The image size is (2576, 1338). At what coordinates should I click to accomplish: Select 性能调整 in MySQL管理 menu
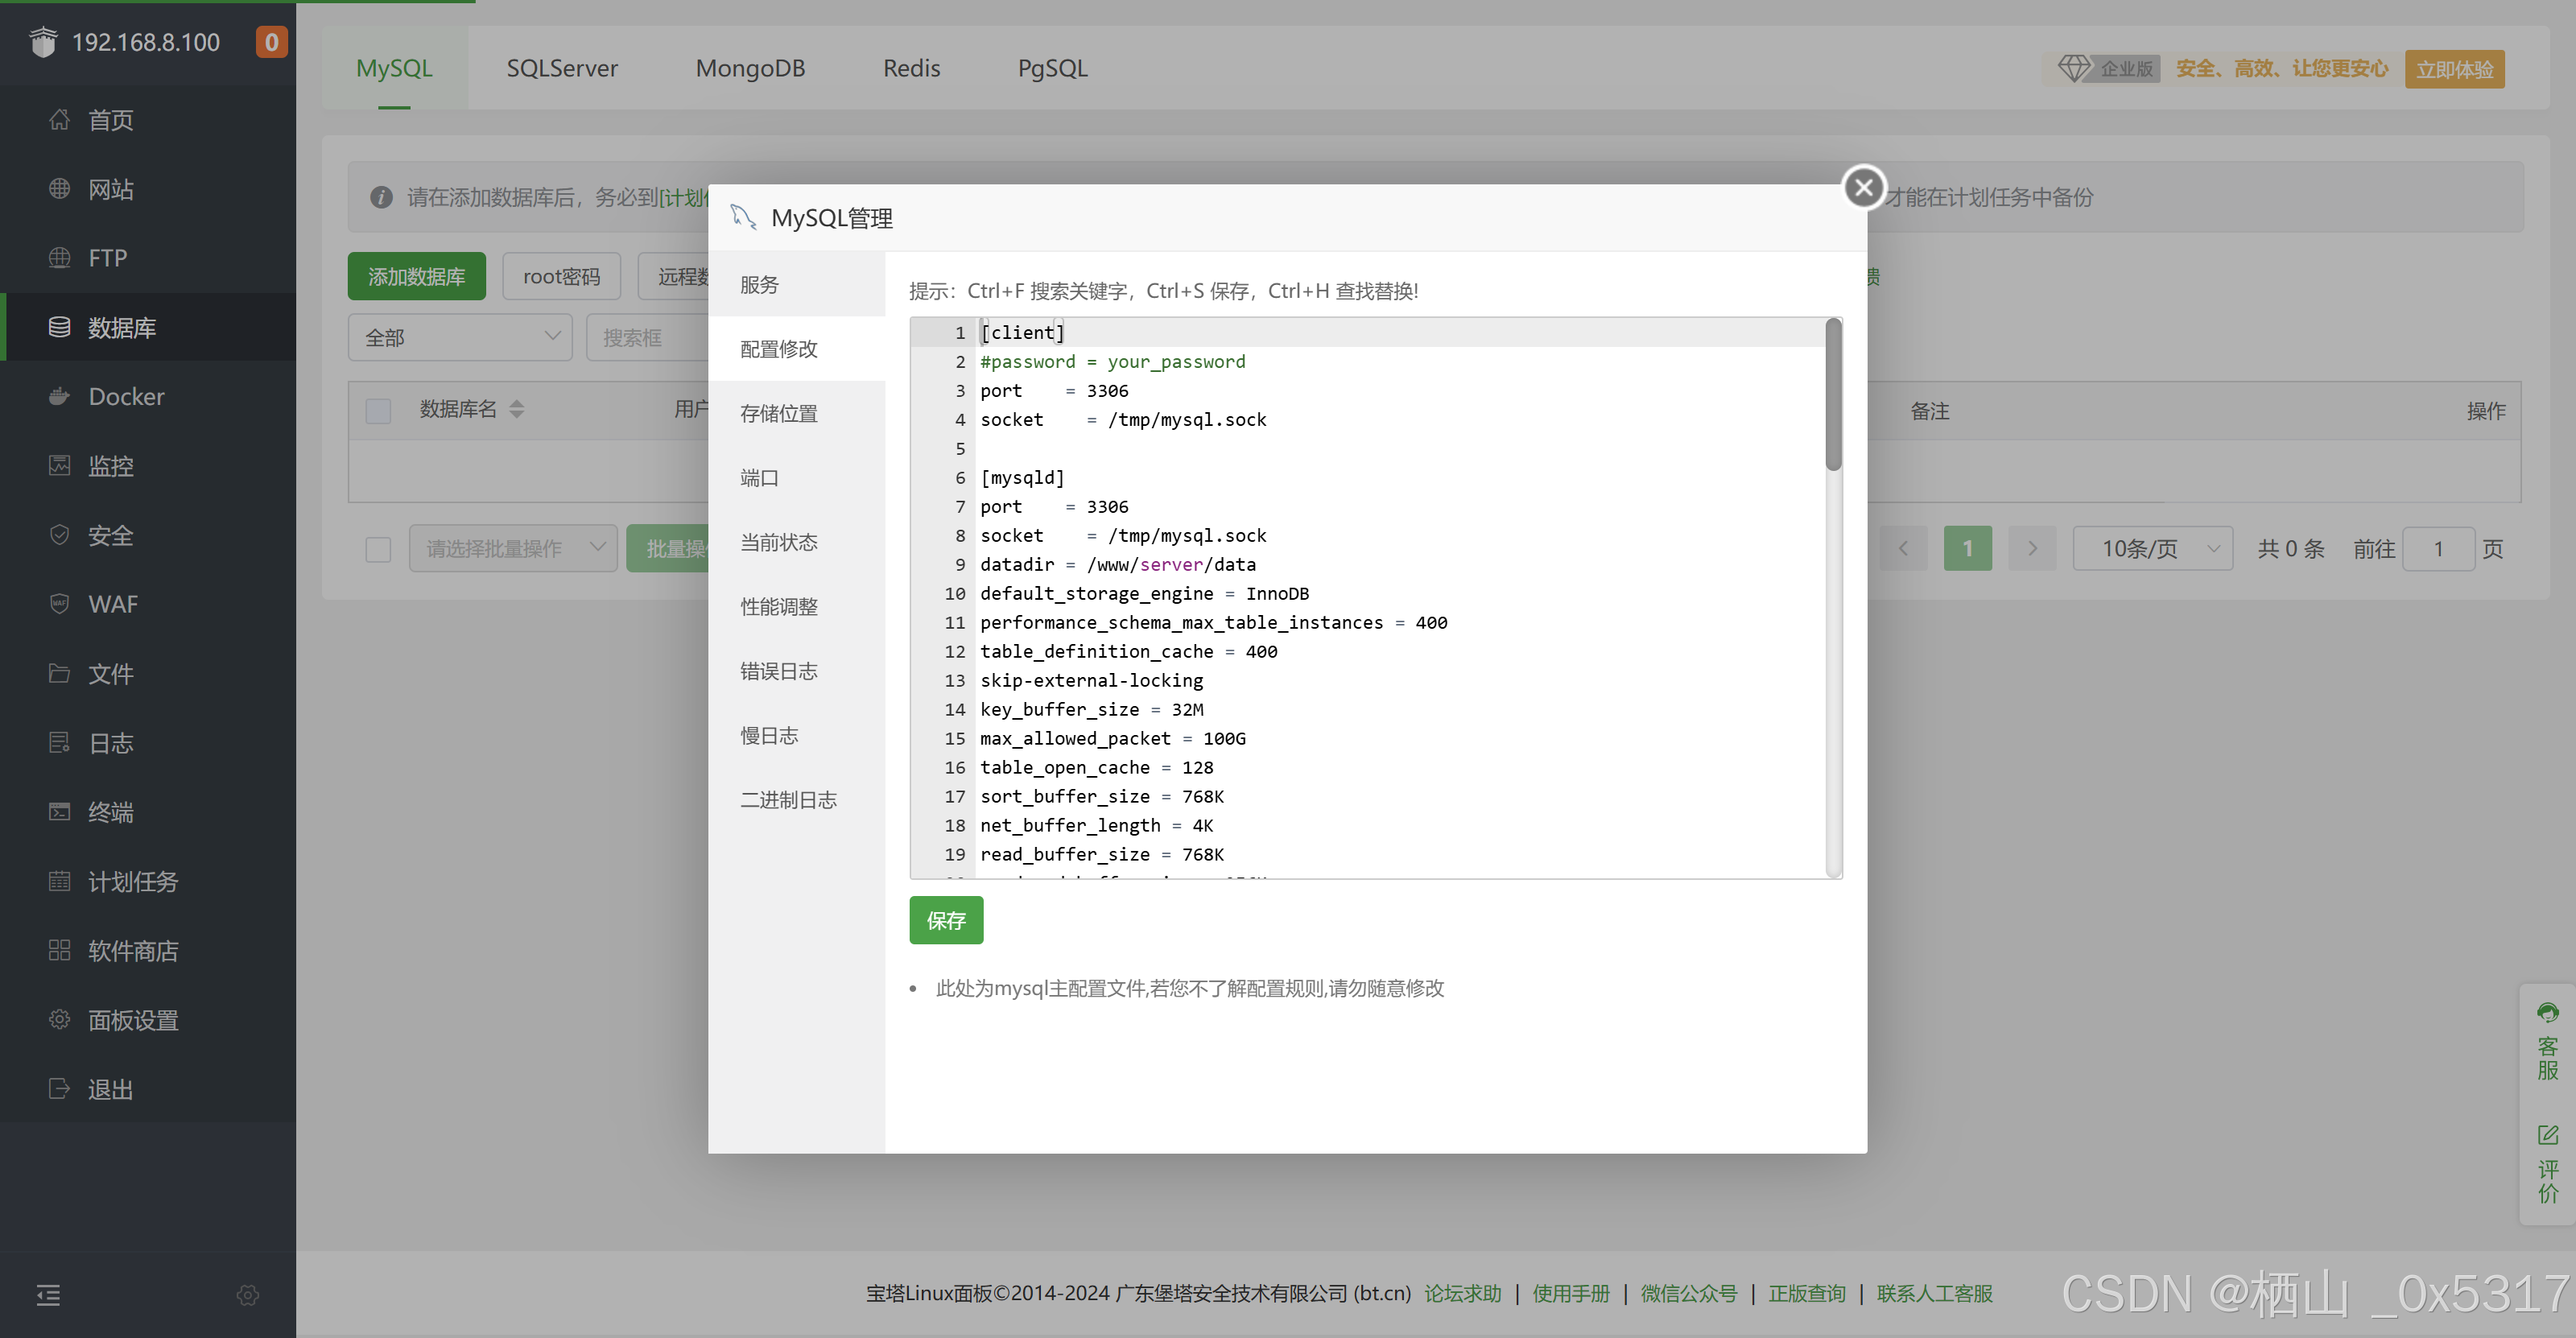pos(778,607)
